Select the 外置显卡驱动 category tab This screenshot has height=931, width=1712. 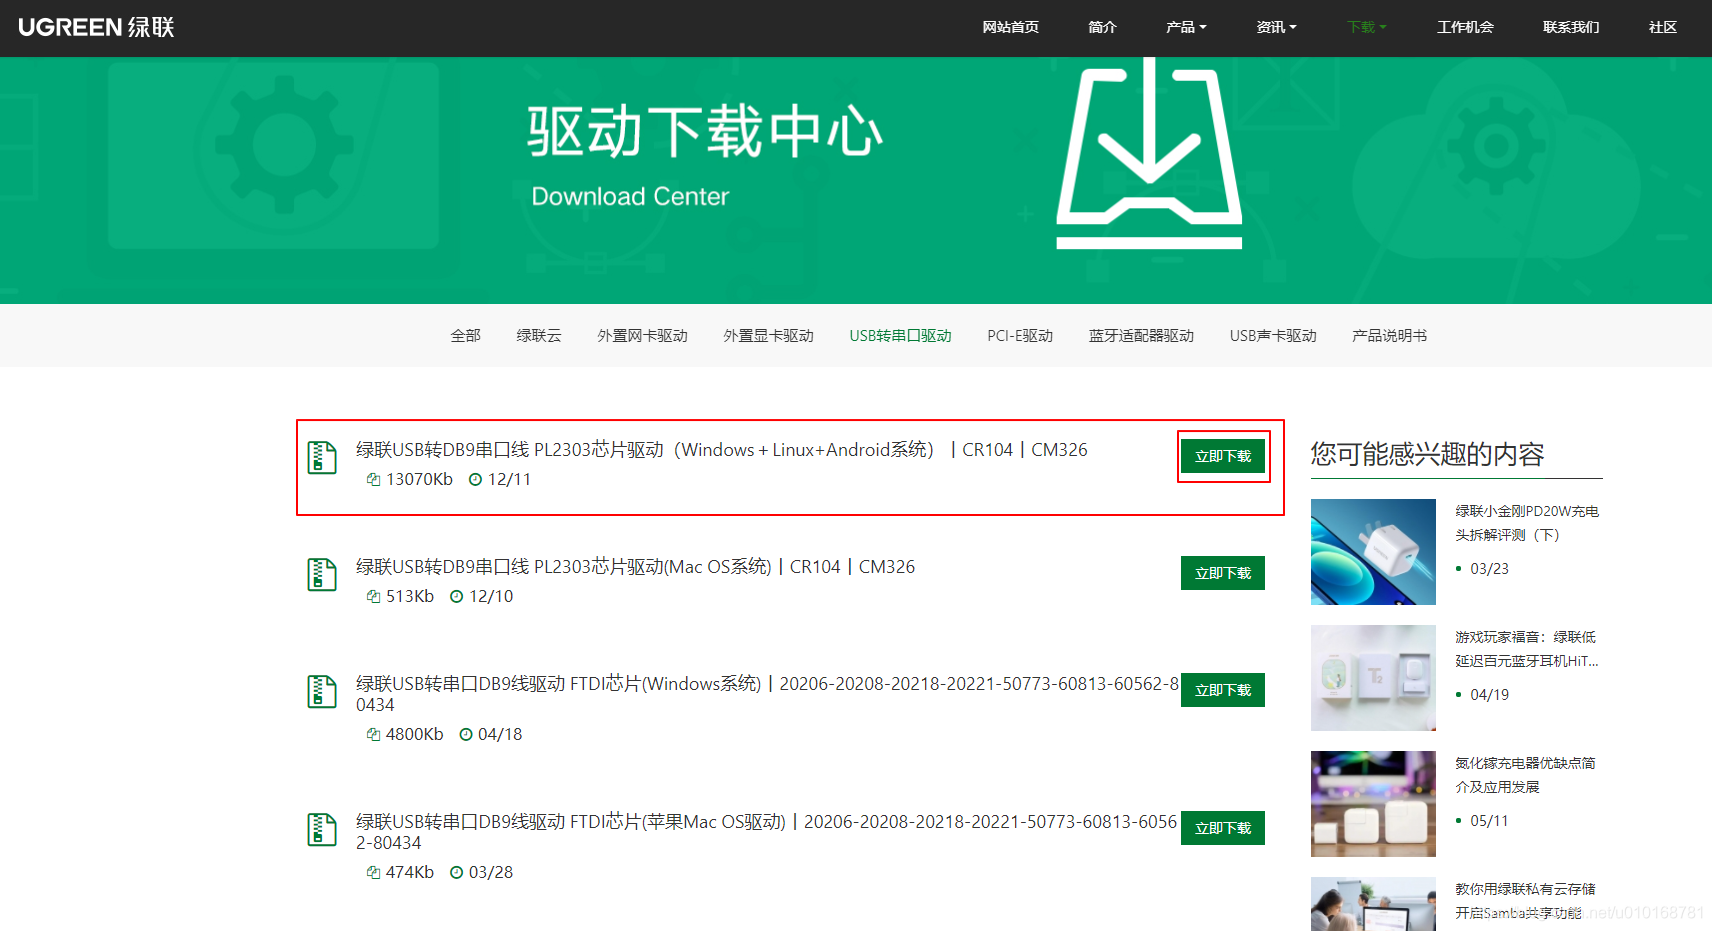pos(769,336)
